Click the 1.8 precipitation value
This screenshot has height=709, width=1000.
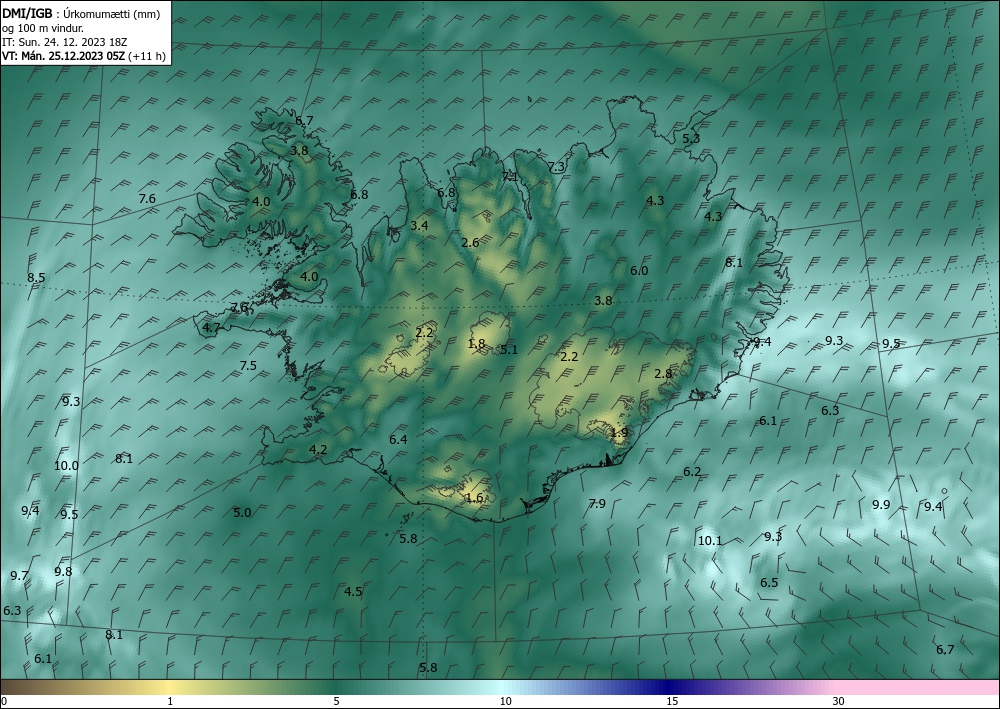point(476,344)
